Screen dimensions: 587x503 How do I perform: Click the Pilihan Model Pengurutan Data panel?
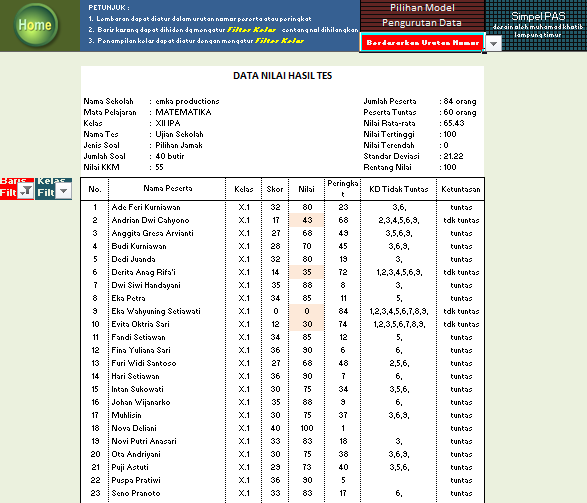pos(422,15)
